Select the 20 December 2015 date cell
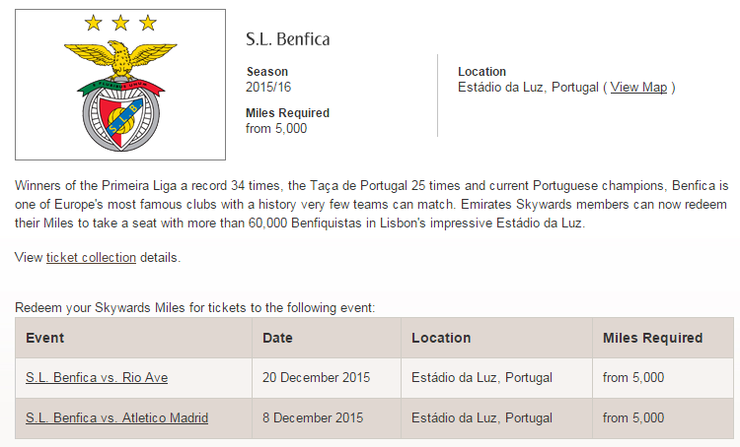The height and width of the screenshot is (447, 740). click(316, 378)
